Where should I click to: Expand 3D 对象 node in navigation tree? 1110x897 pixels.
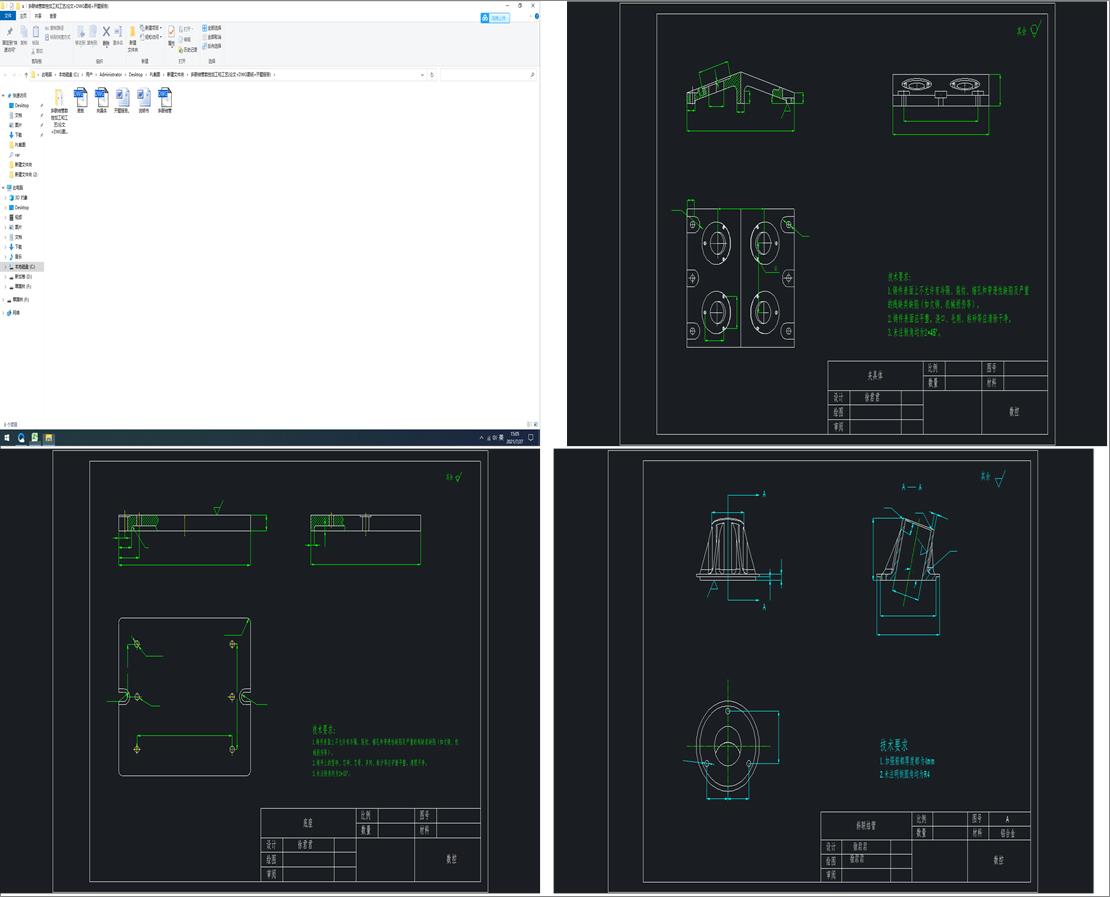coord(6,198)
